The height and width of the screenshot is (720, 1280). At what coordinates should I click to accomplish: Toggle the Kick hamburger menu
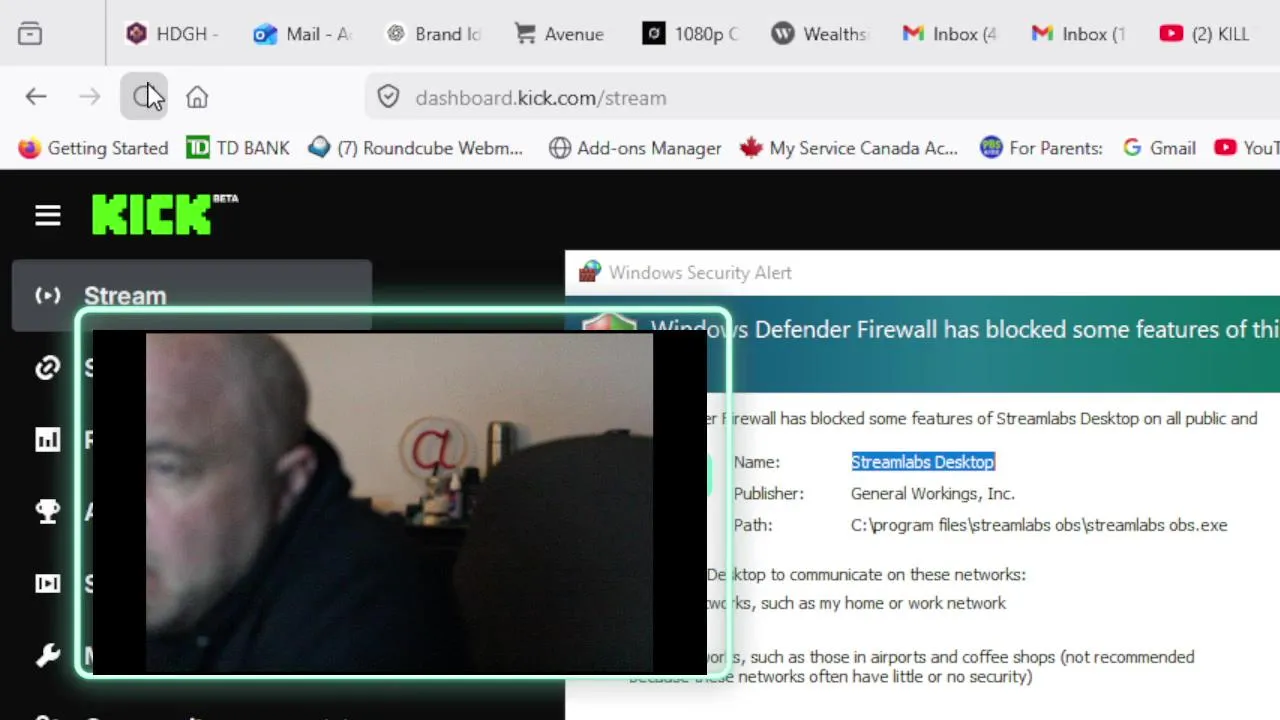click(48, 215)
